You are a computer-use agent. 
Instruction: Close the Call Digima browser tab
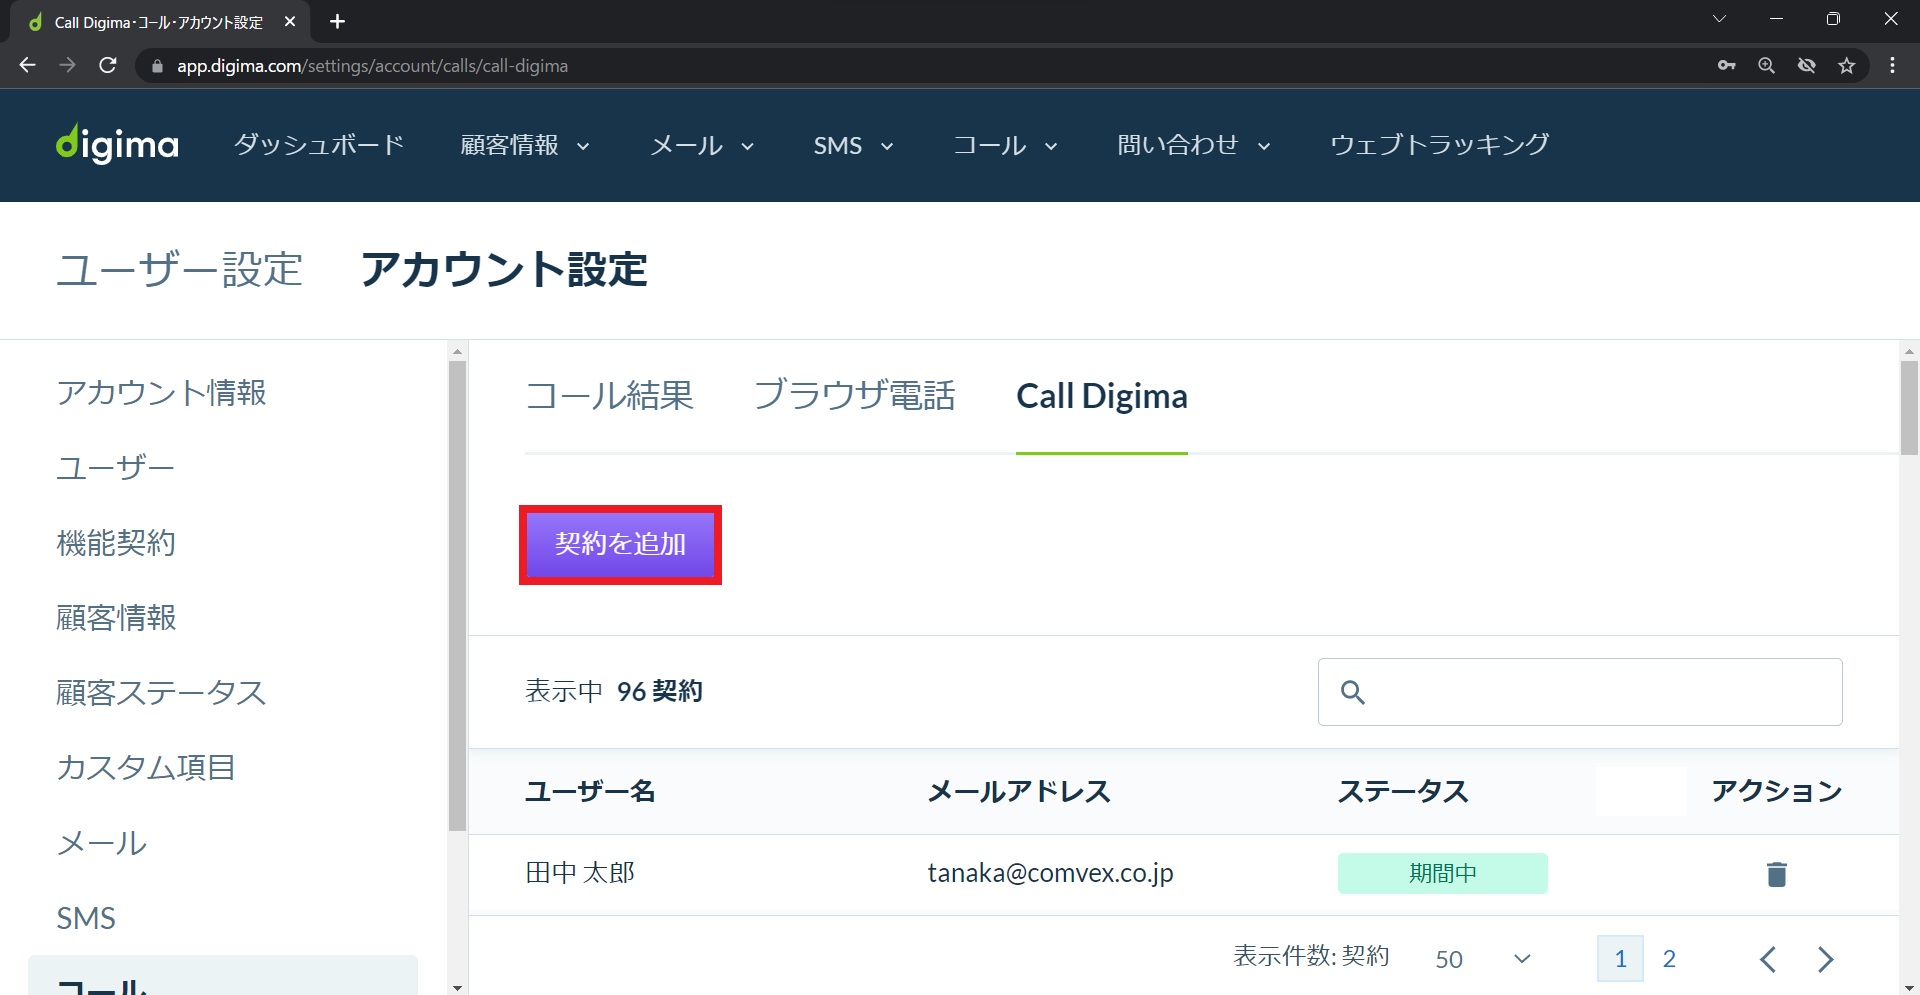click(x=290, y=21)
